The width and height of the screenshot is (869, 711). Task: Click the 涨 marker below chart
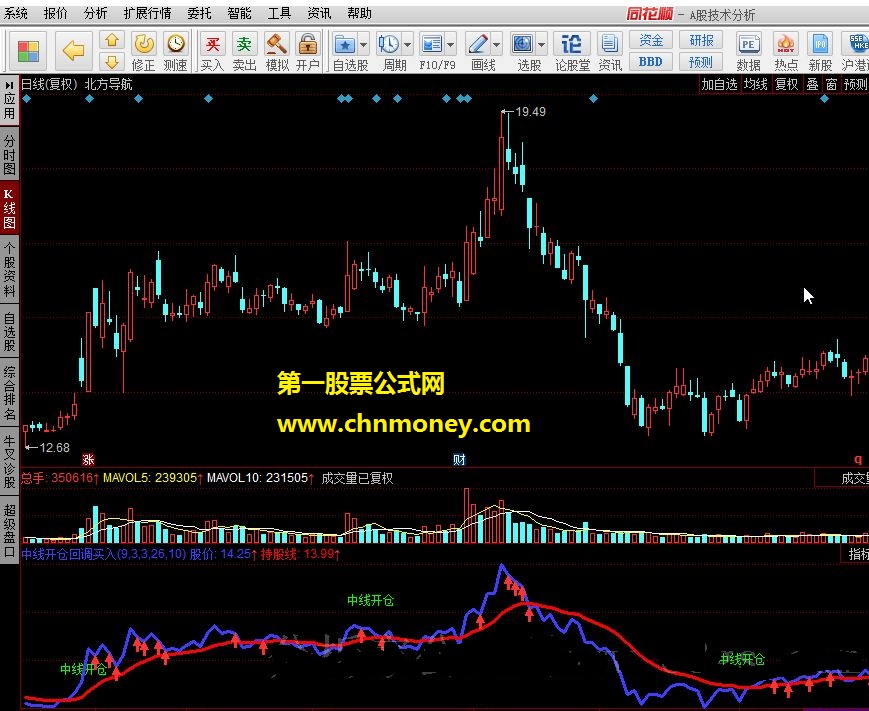click(88, 459)
